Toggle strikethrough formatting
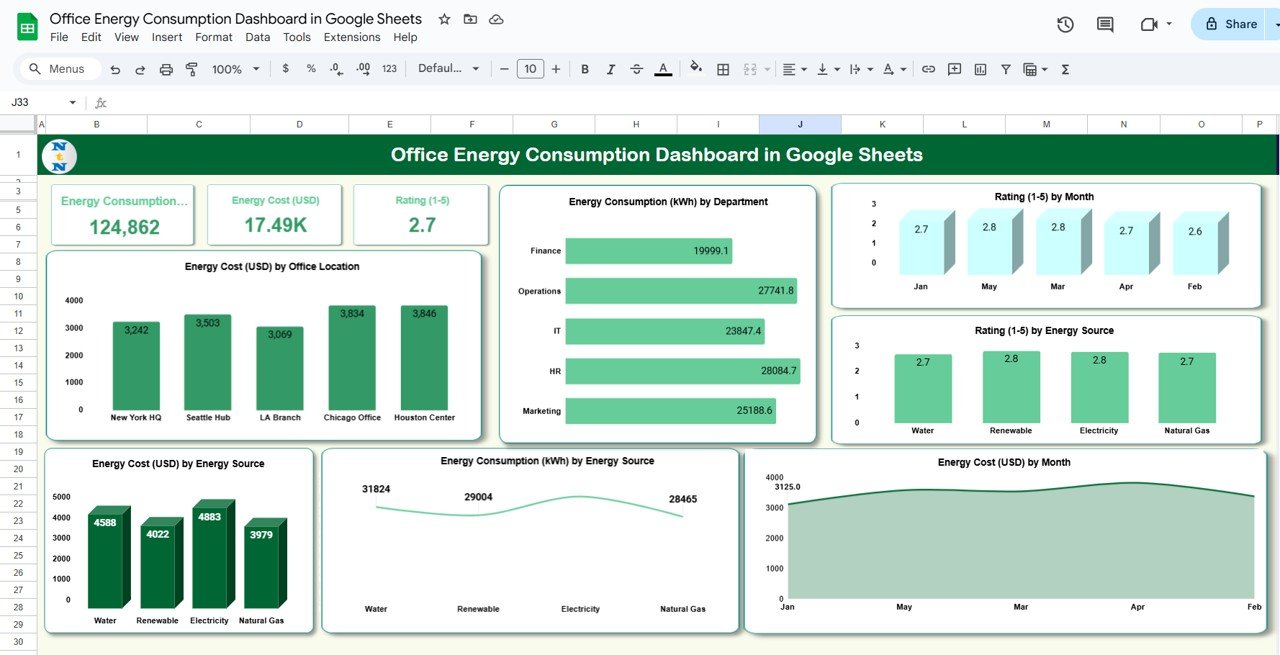The width and height of the screenshot is (1280, 655). click(637, 69)
